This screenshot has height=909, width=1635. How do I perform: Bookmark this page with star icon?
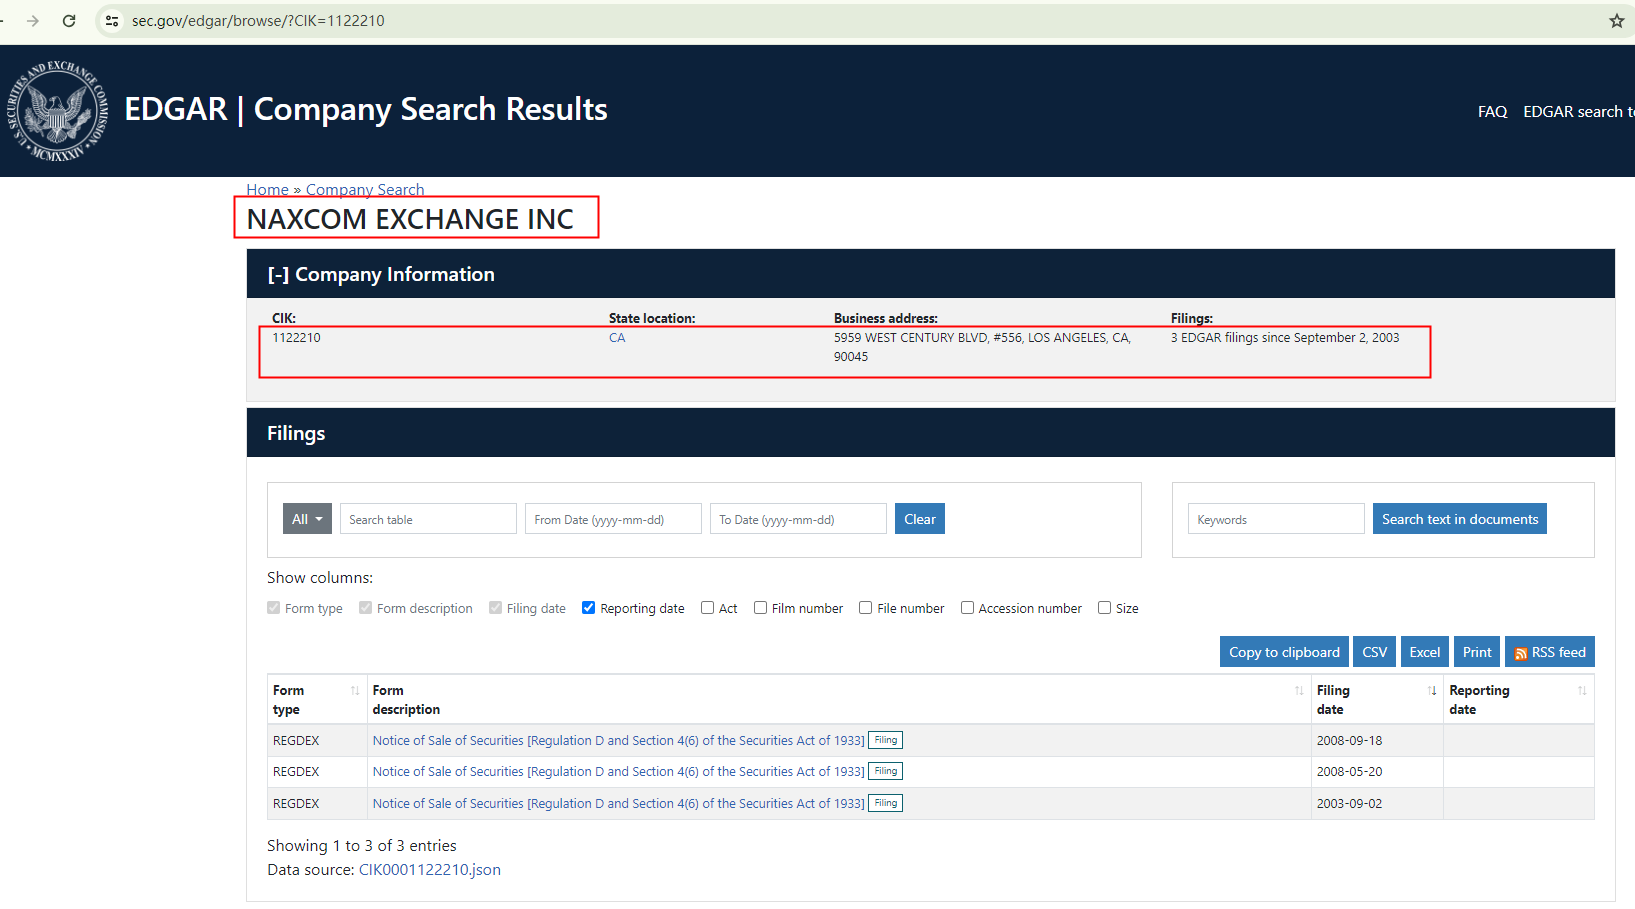tap(1616, 21)
